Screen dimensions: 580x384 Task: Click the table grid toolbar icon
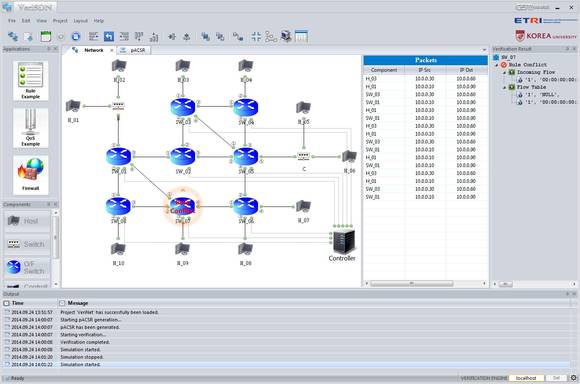click(301, 36)
